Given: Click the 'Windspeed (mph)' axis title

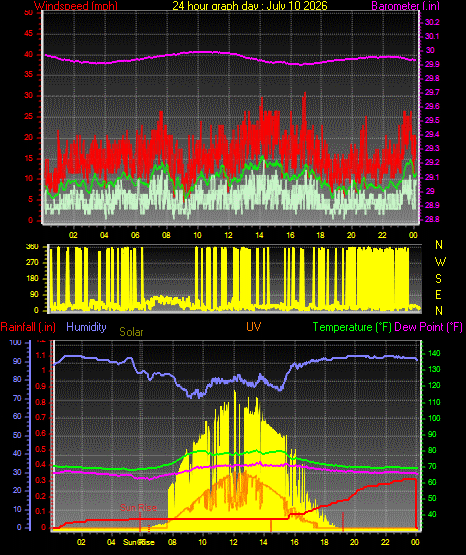Looking at the screenshot, I should 76,6.
